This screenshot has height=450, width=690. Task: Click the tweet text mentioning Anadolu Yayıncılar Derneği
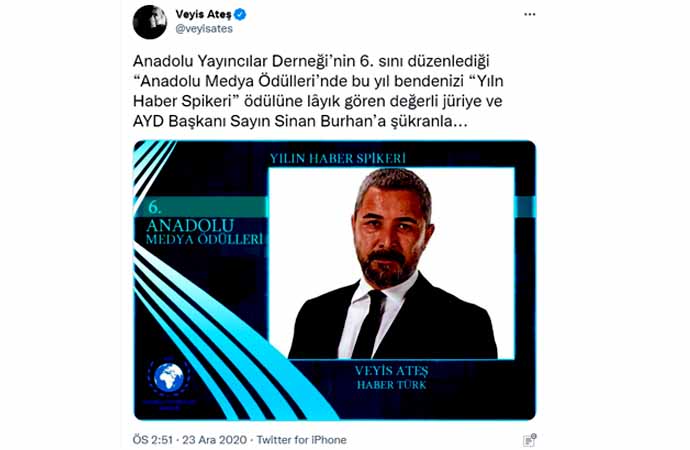318,91
